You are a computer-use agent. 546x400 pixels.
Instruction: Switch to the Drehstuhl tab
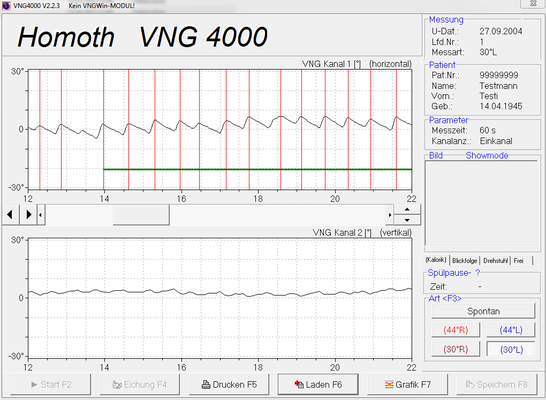495,260
